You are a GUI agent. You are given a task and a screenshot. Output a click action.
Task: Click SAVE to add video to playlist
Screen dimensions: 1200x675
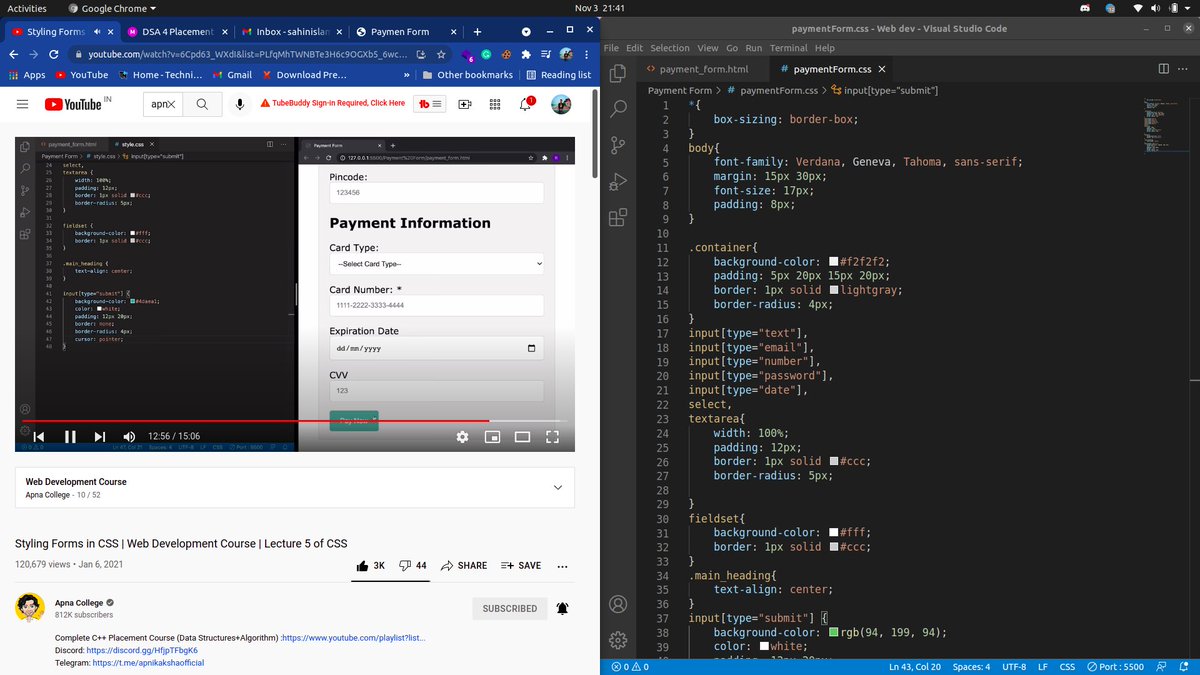pyautogui.click(x=521, y=566)
